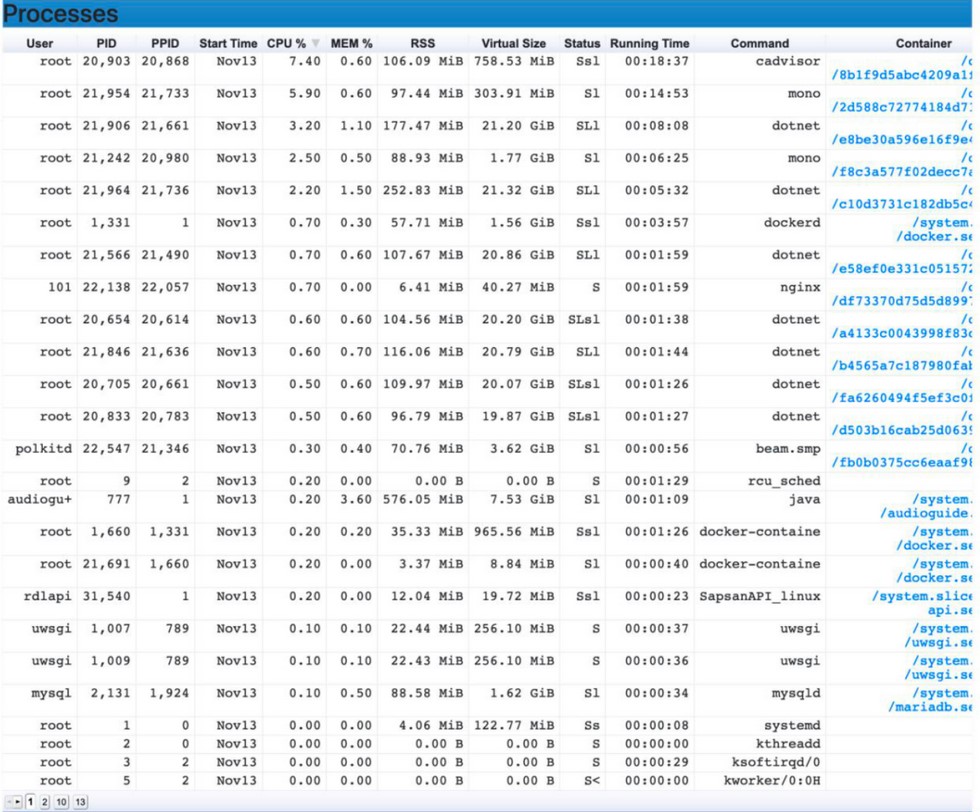Open SapsanAPI_linux /system.slice container link
This screenshot has width=980, height=812.
tap(922, 603)
